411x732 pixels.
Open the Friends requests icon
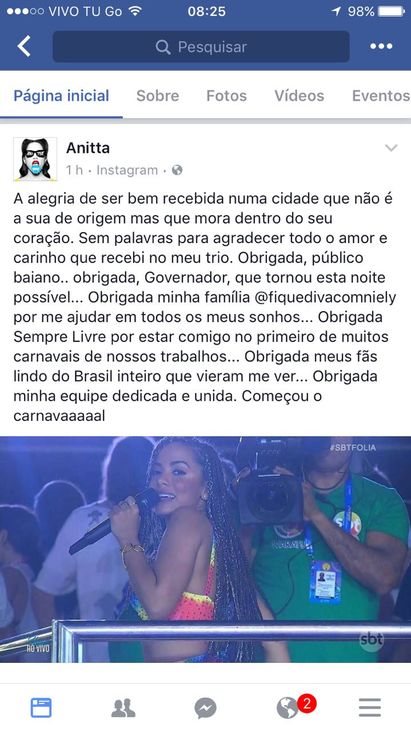123,708
